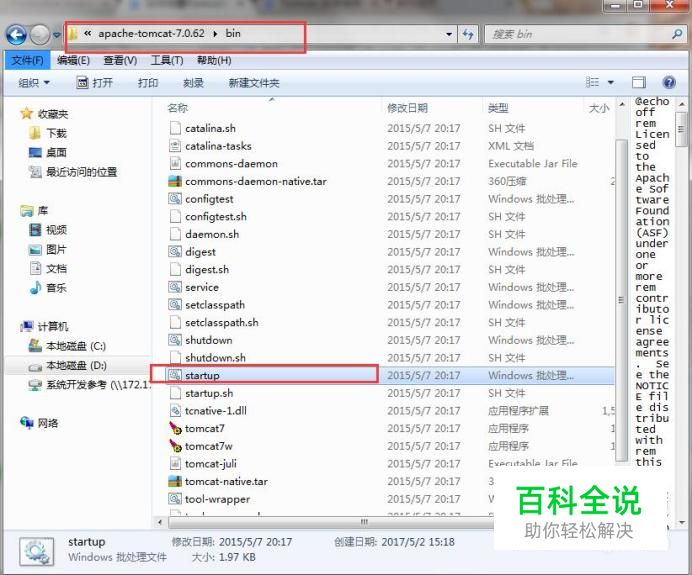Select the configtest batch file icon

pyautogui.click(x=175, y=199)
